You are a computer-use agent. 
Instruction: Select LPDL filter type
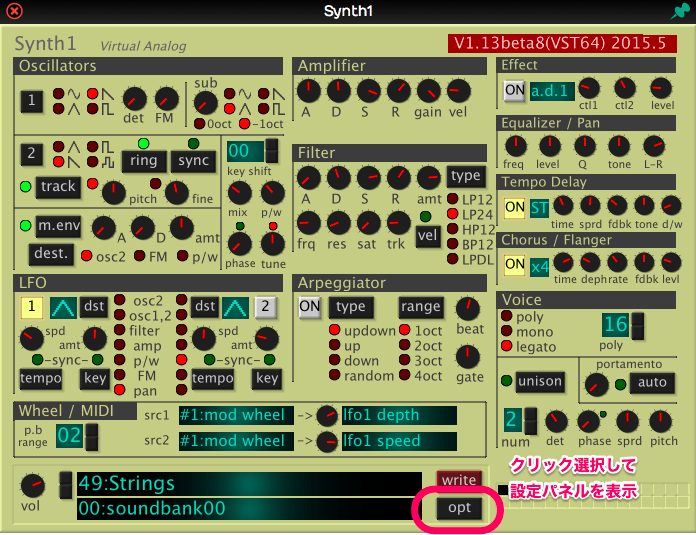pyautogui.click(x=452, y=258)
